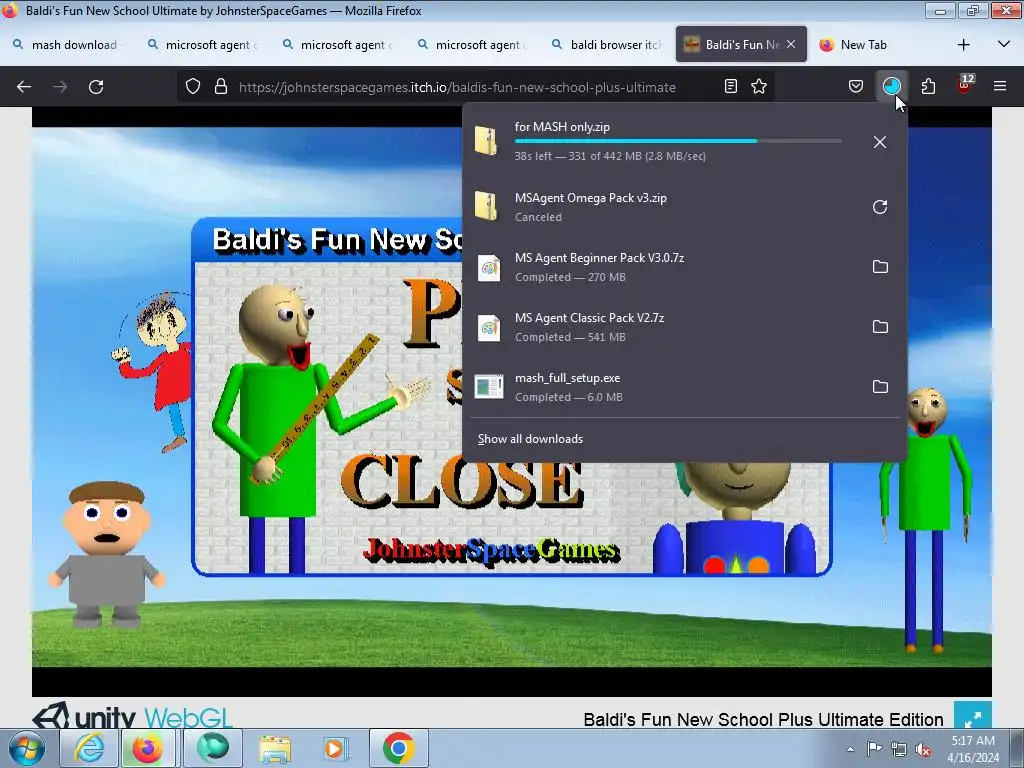Close the downloads panel via toolbar icon
Viewport: 1024px width, 768px height.
(x=891, y=86)
